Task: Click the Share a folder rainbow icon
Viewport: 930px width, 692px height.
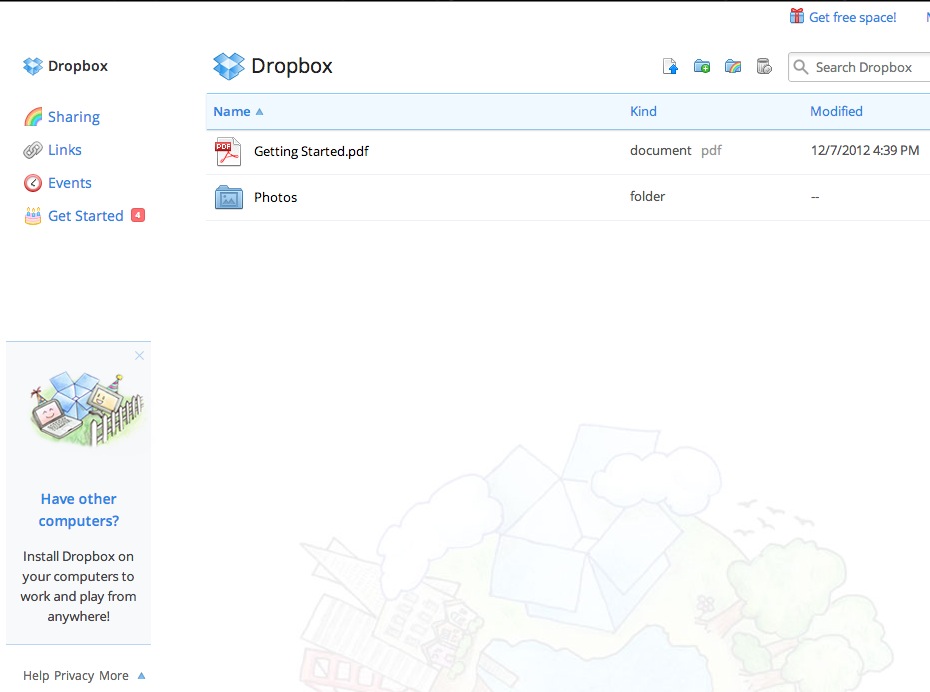Action: point(733,67)
